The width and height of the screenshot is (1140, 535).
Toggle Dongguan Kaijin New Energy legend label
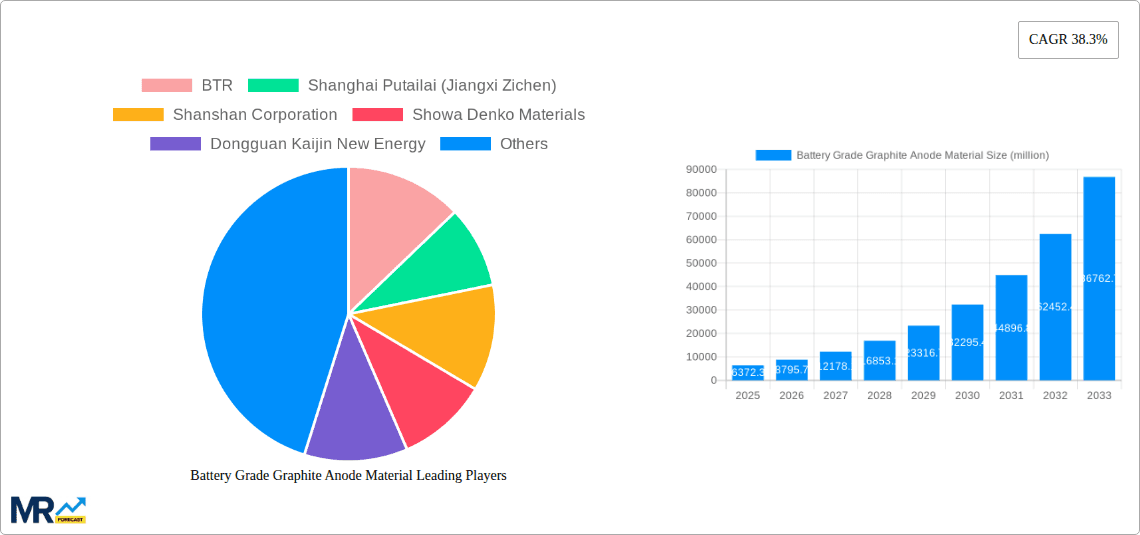click(318, 144)
